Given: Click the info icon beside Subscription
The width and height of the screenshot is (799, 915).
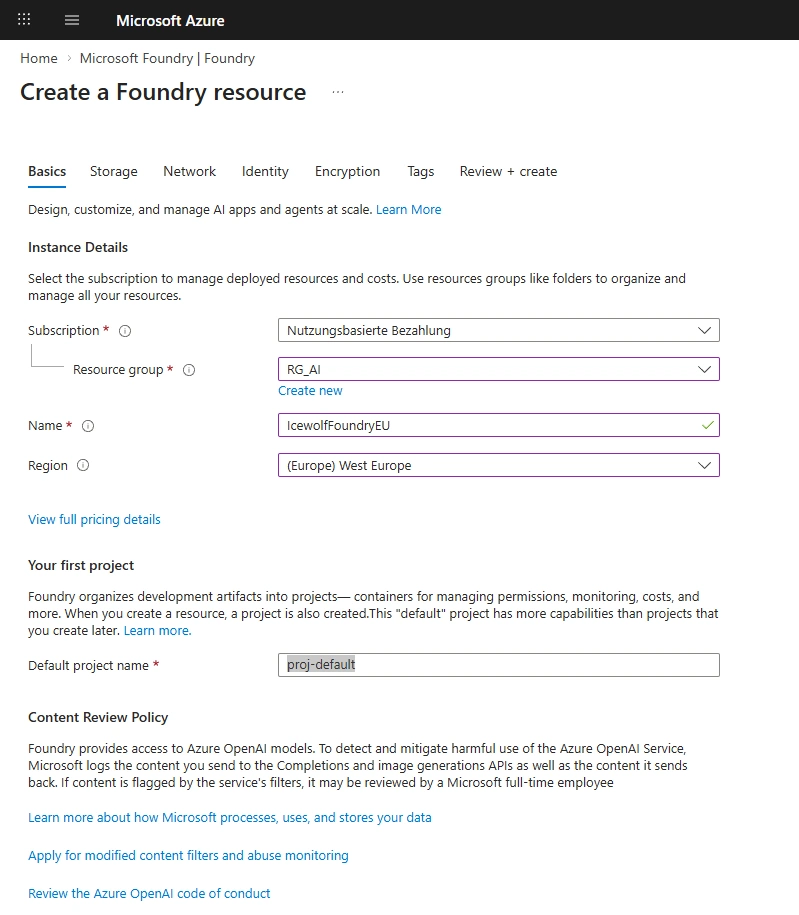Looking at the screenshot, I should click(125, 331).
